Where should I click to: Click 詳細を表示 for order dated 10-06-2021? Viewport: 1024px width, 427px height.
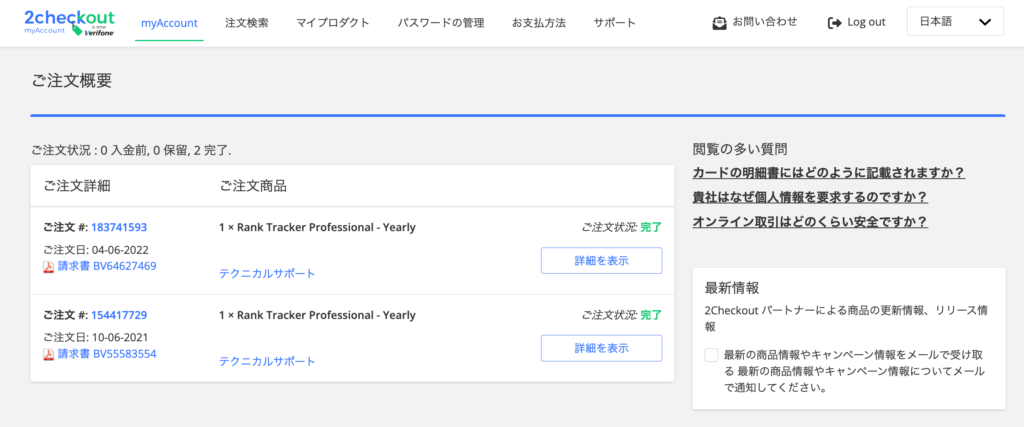601,348
